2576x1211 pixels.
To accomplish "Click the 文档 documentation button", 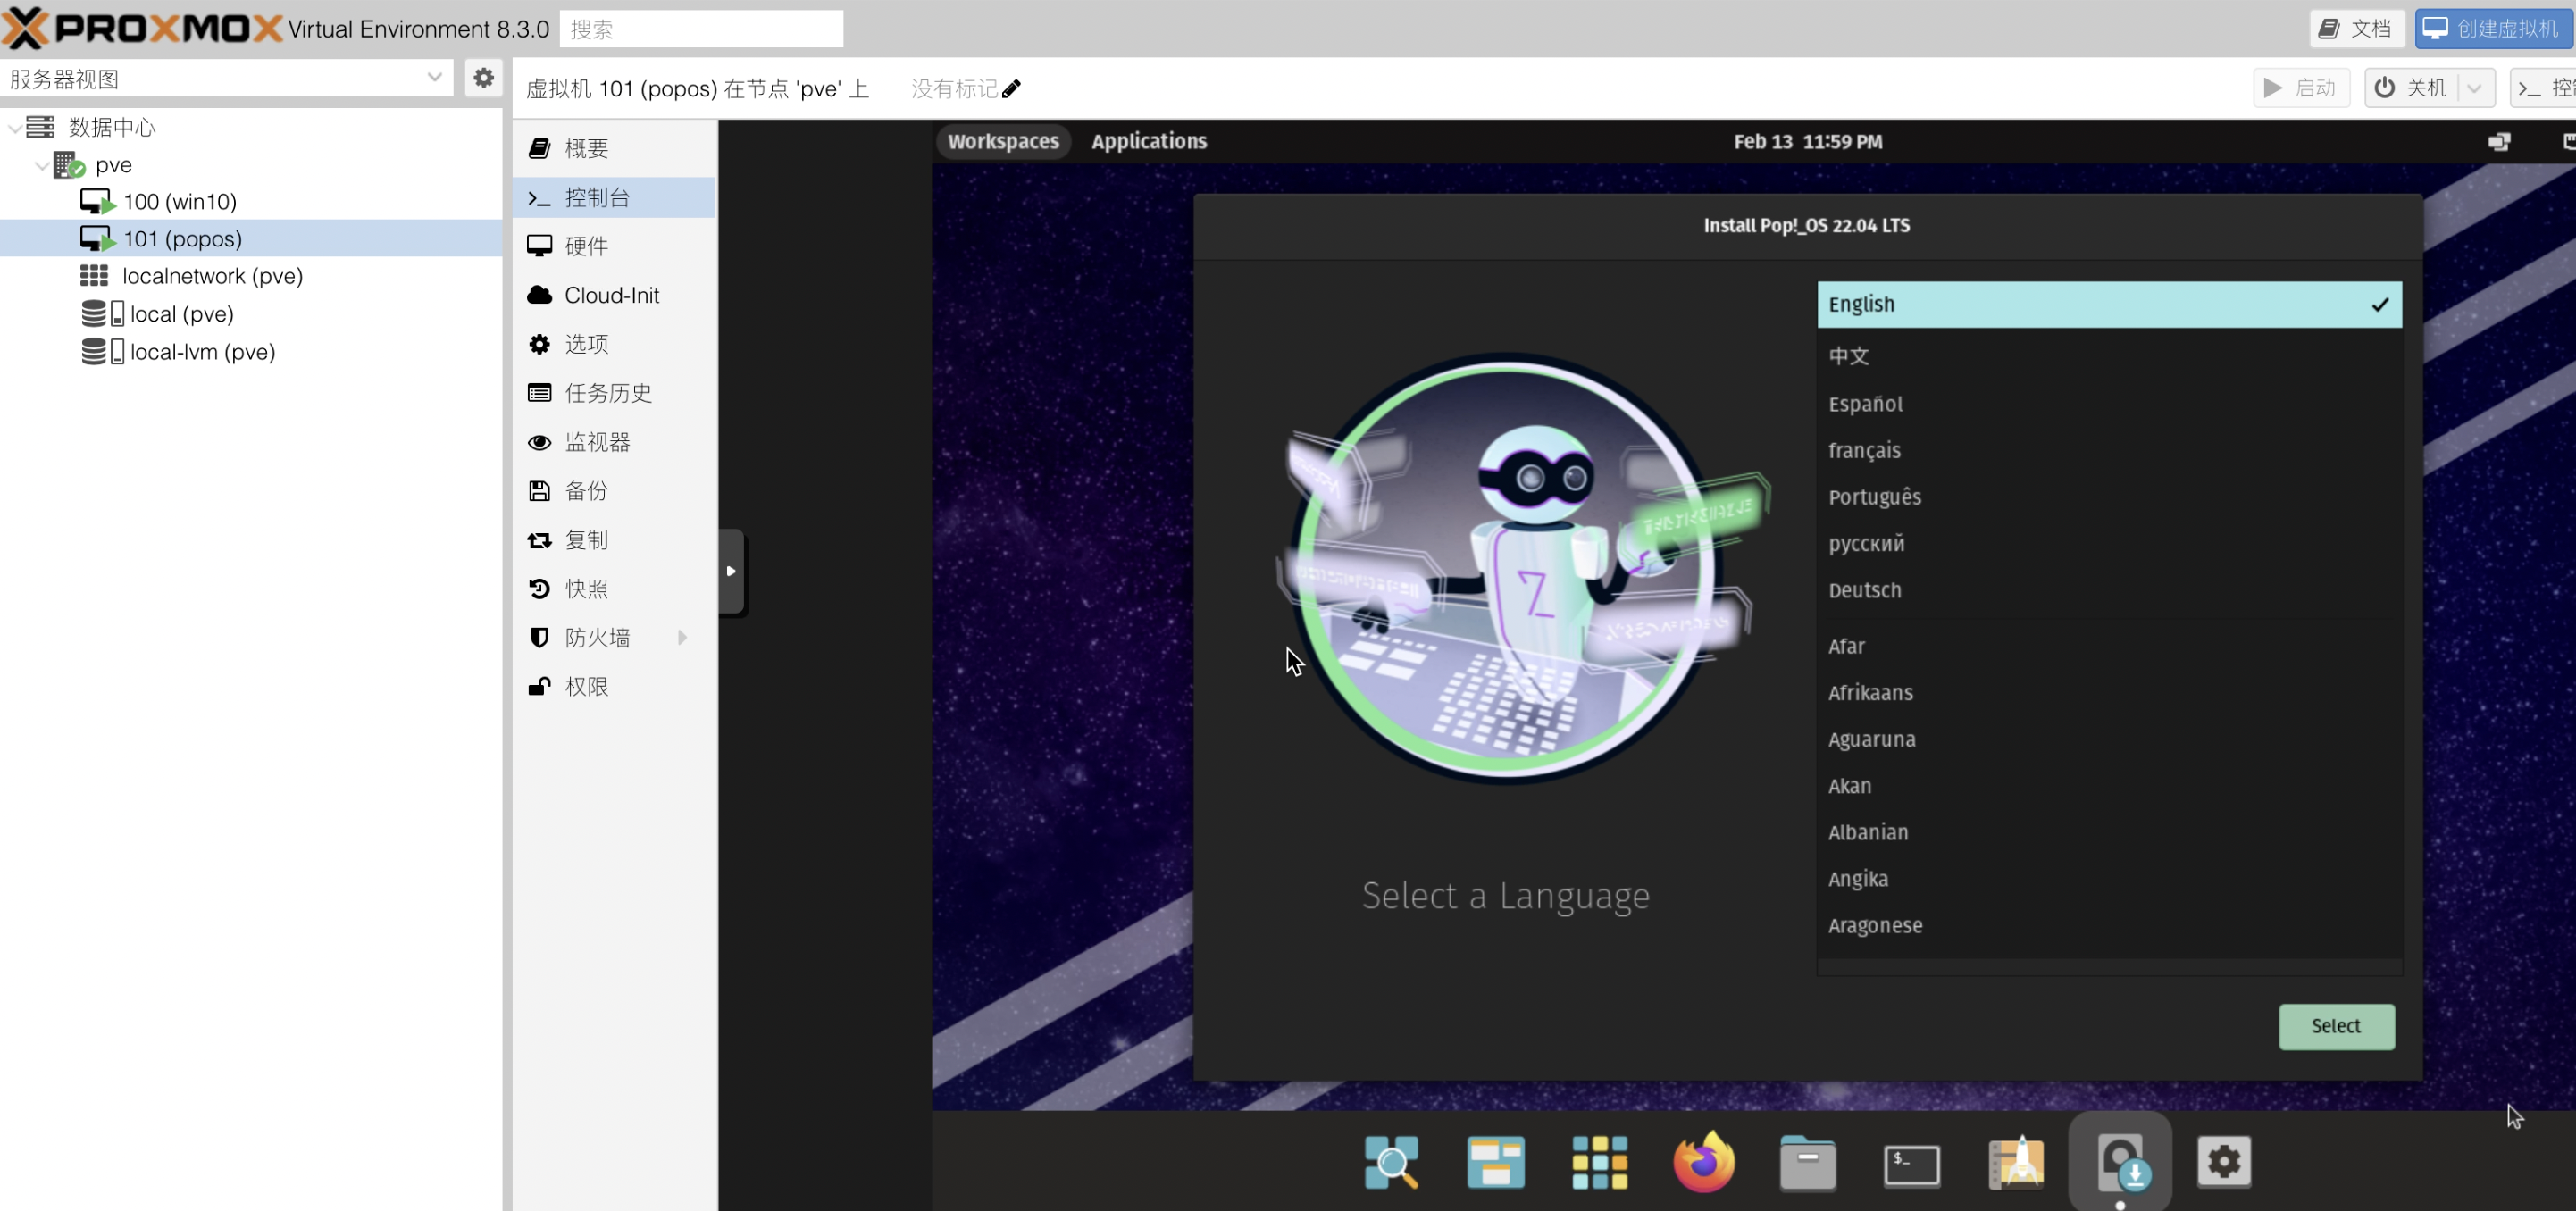I will (2356, 28).
